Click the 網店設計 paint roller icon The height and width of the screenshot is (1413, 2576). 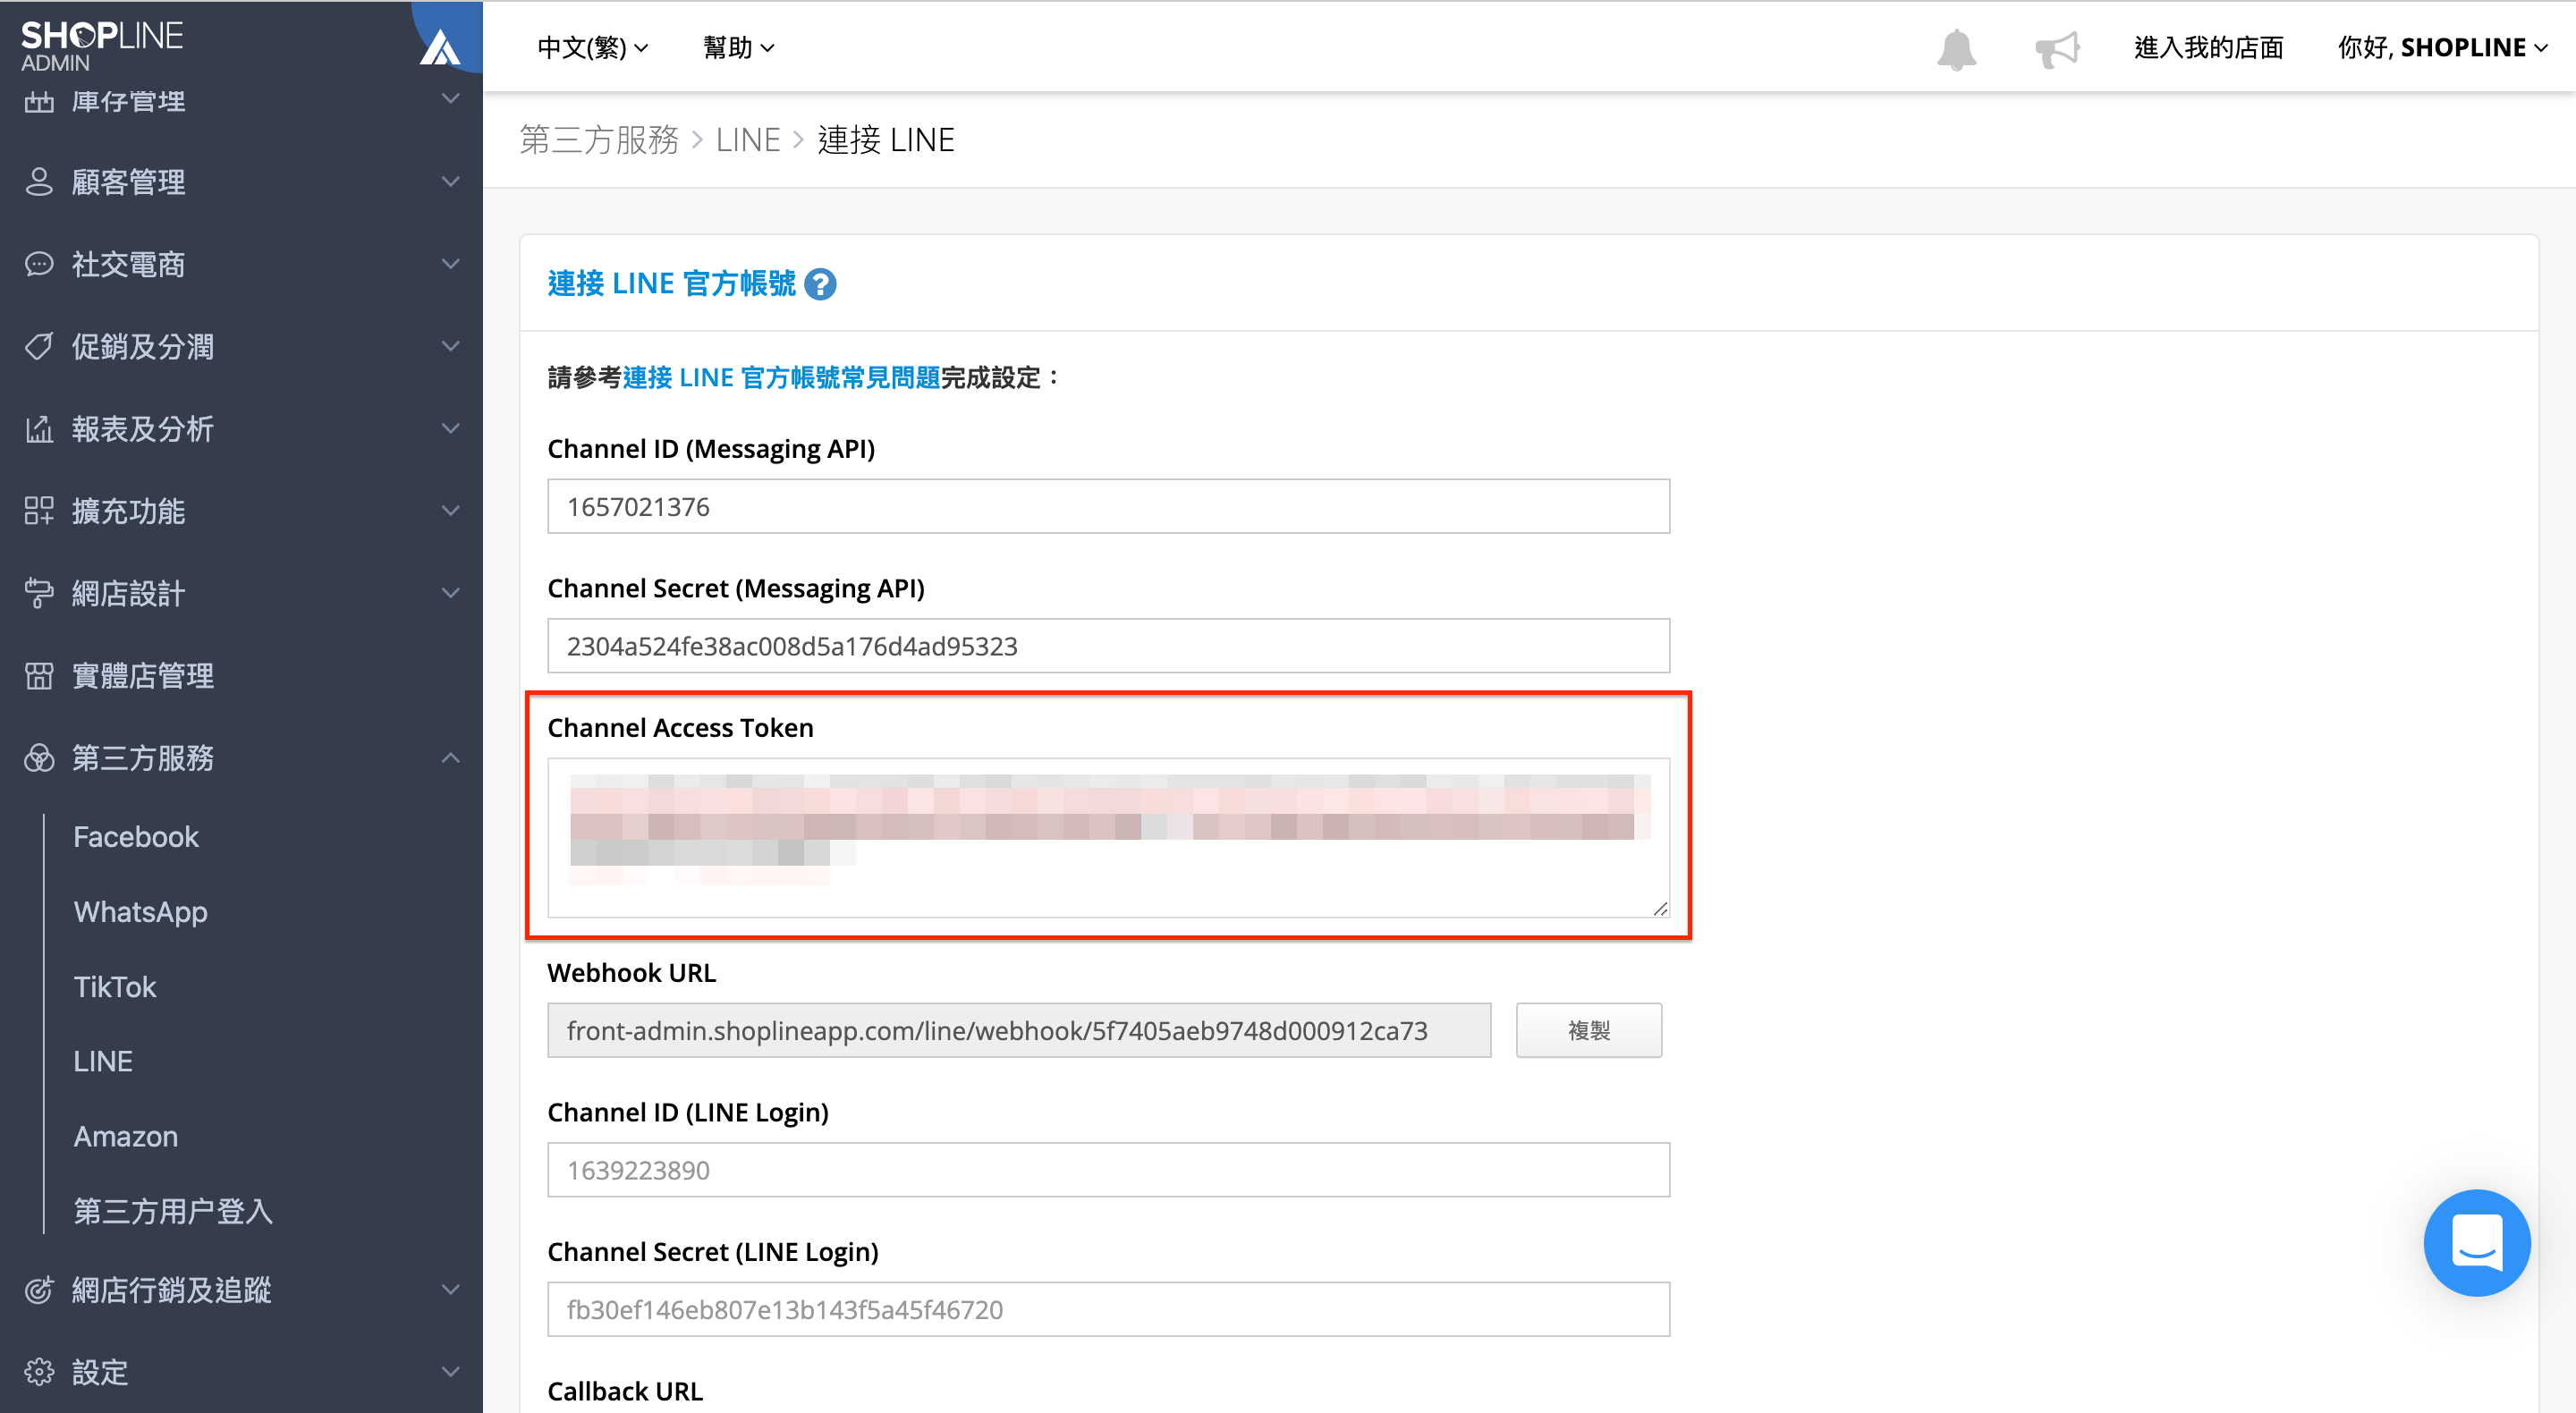pyautogui.click(x=39, y=593)
